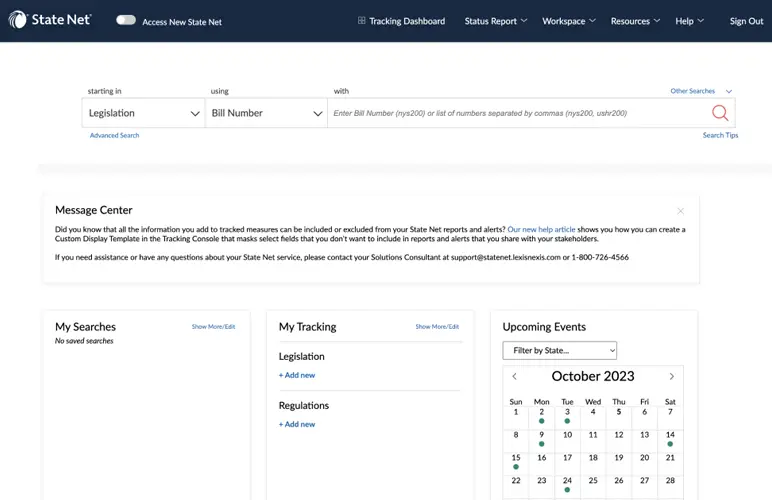Open the Bill Number using dropdown

coord(266,113)
